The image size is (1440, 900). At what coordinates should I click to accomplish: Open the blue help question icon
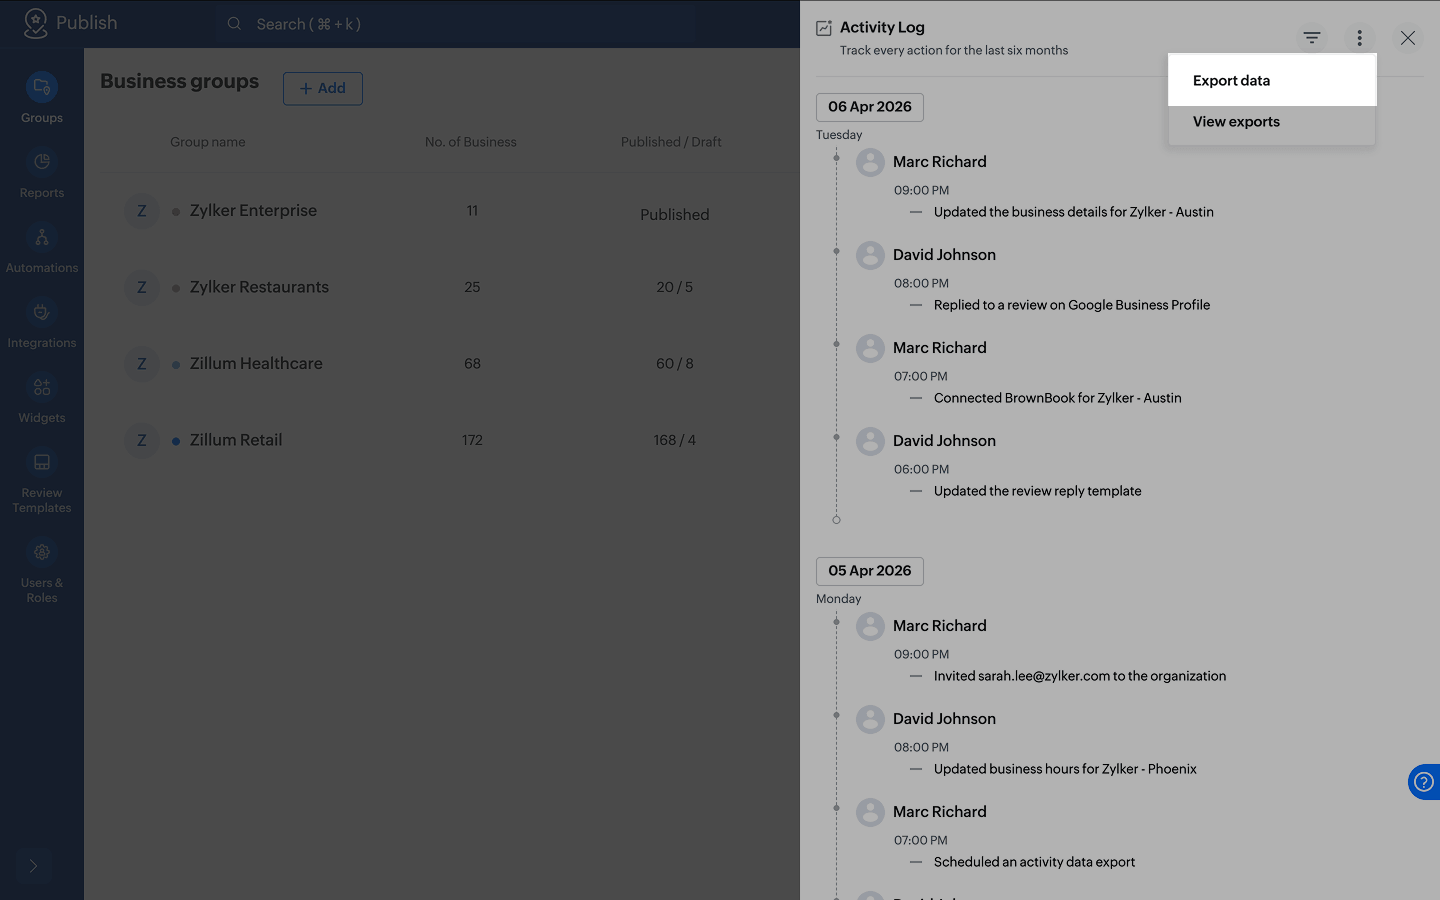tap(1424, 782)
